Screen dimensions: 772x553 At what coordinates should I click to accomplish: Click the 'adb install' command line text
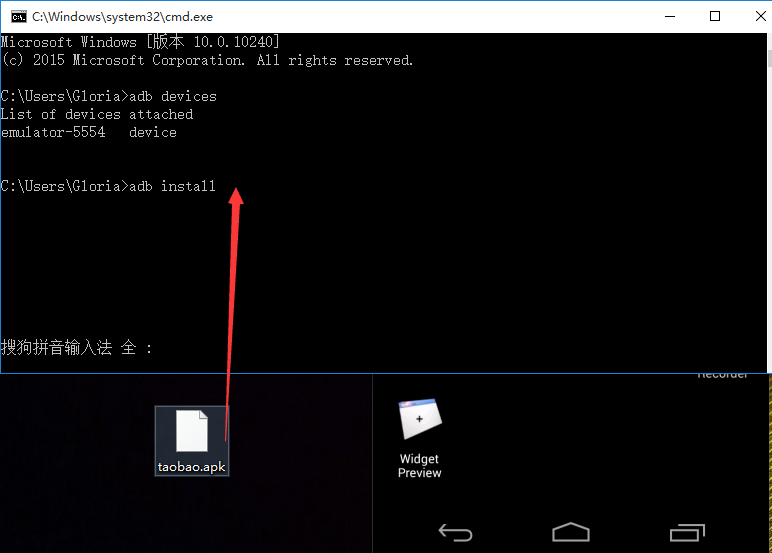point(172,186)
